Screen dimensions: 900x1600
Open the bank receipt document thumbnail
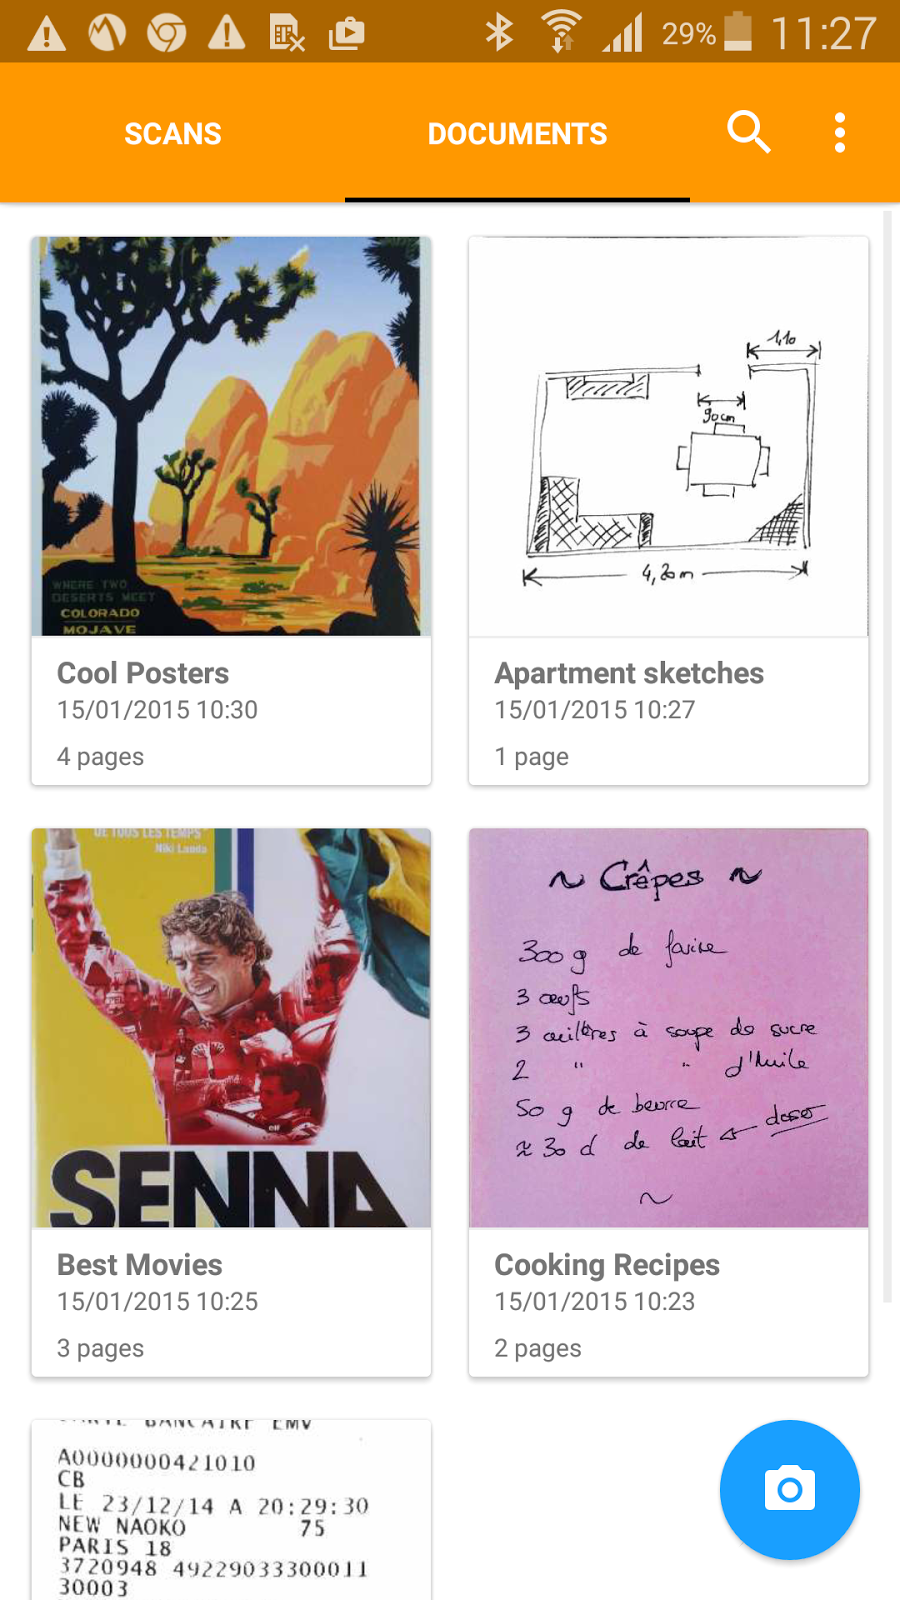[231, 1510]
